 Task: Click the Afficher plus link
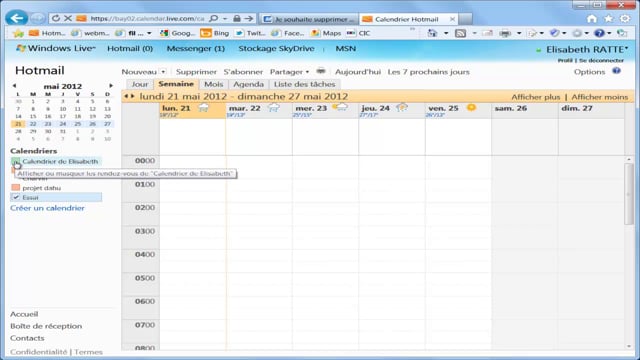(536, 97)
